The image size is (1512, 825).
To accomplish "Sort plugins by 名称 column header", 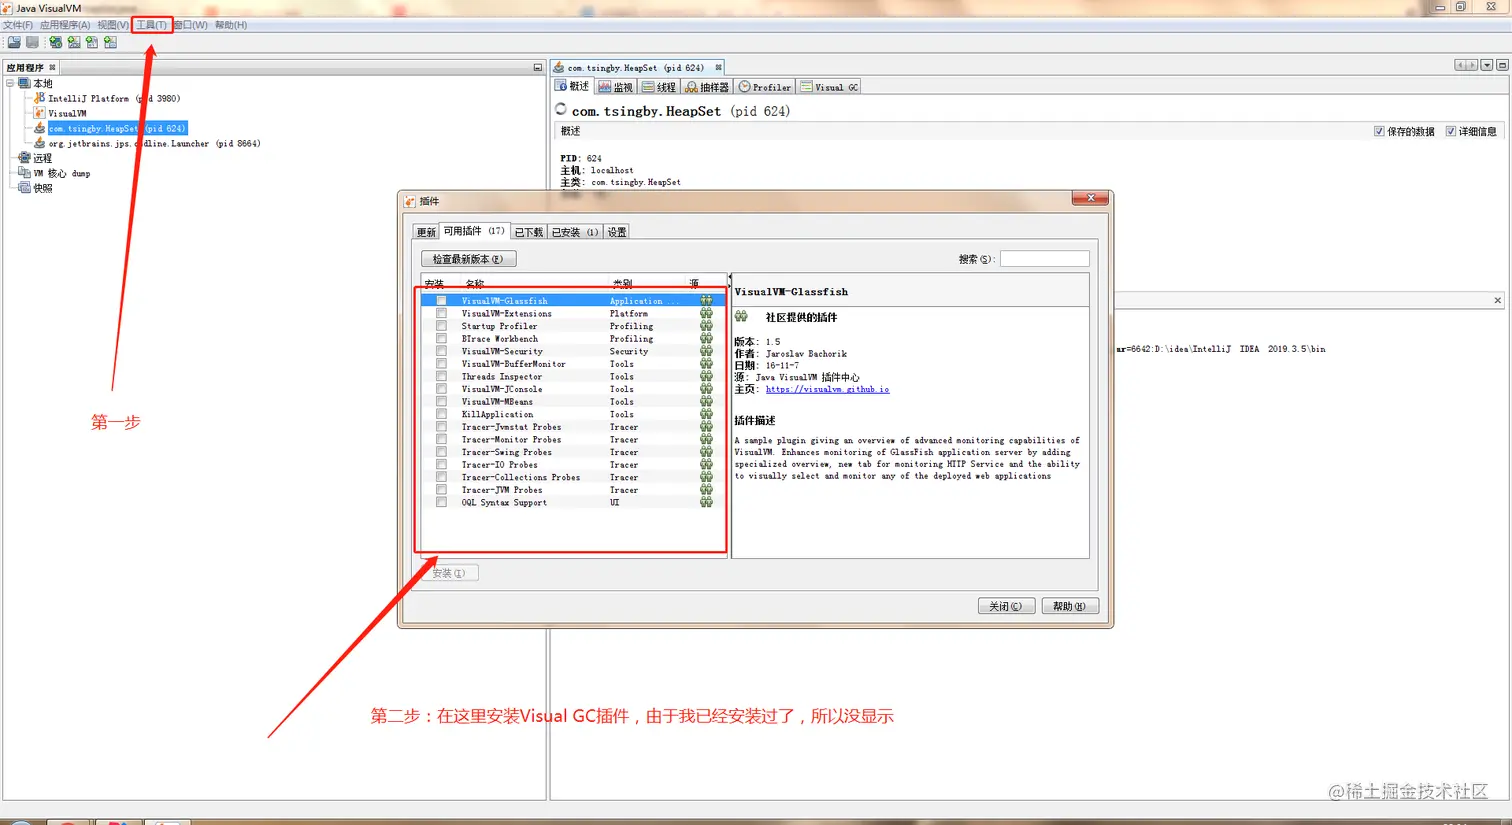I will pyautogui.click(x=535, y=283).
